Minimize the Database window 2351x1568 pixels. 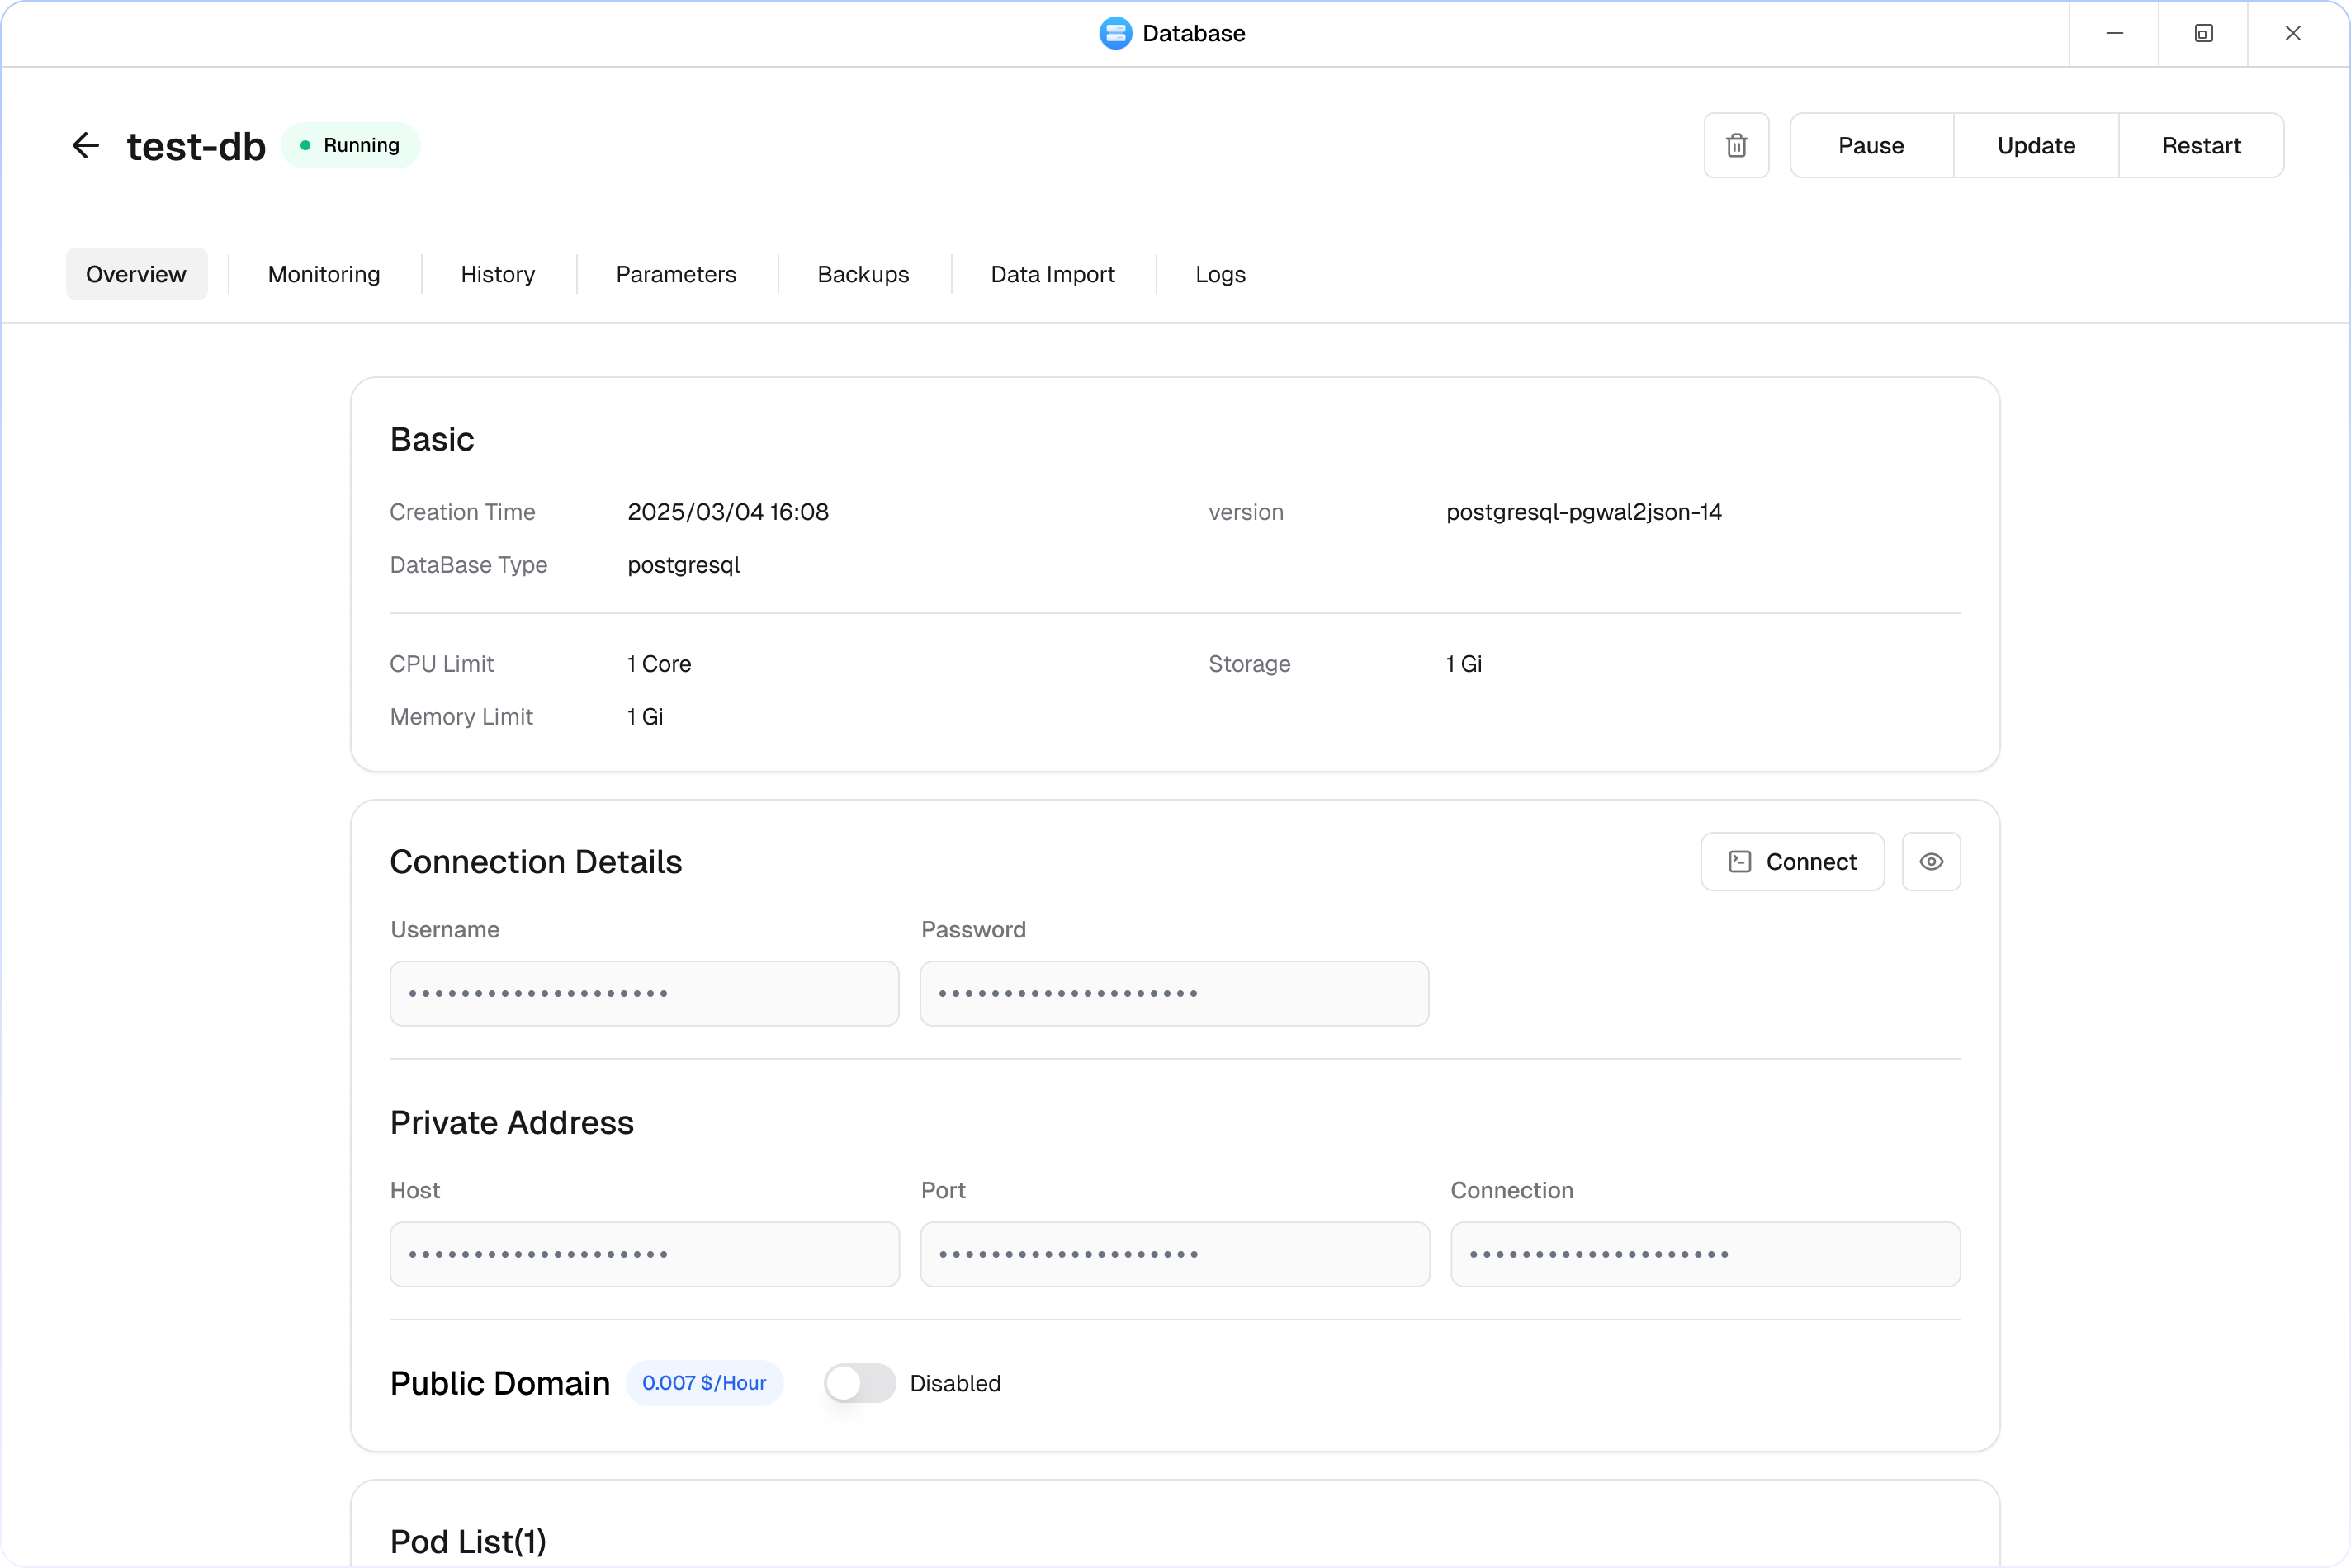click(x=2114, y=33)
